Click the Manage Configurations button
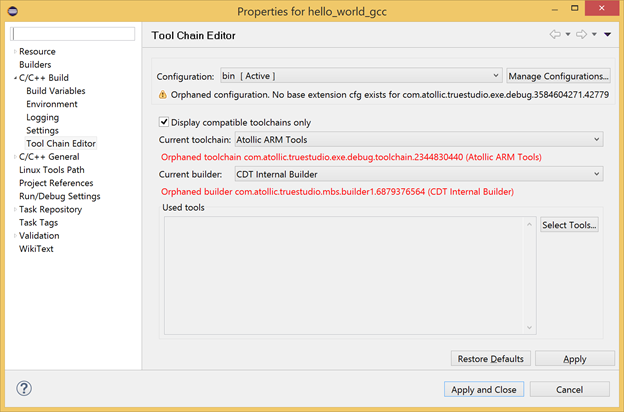624x412 pixels. pyautogui.click(x=558, y=76)
